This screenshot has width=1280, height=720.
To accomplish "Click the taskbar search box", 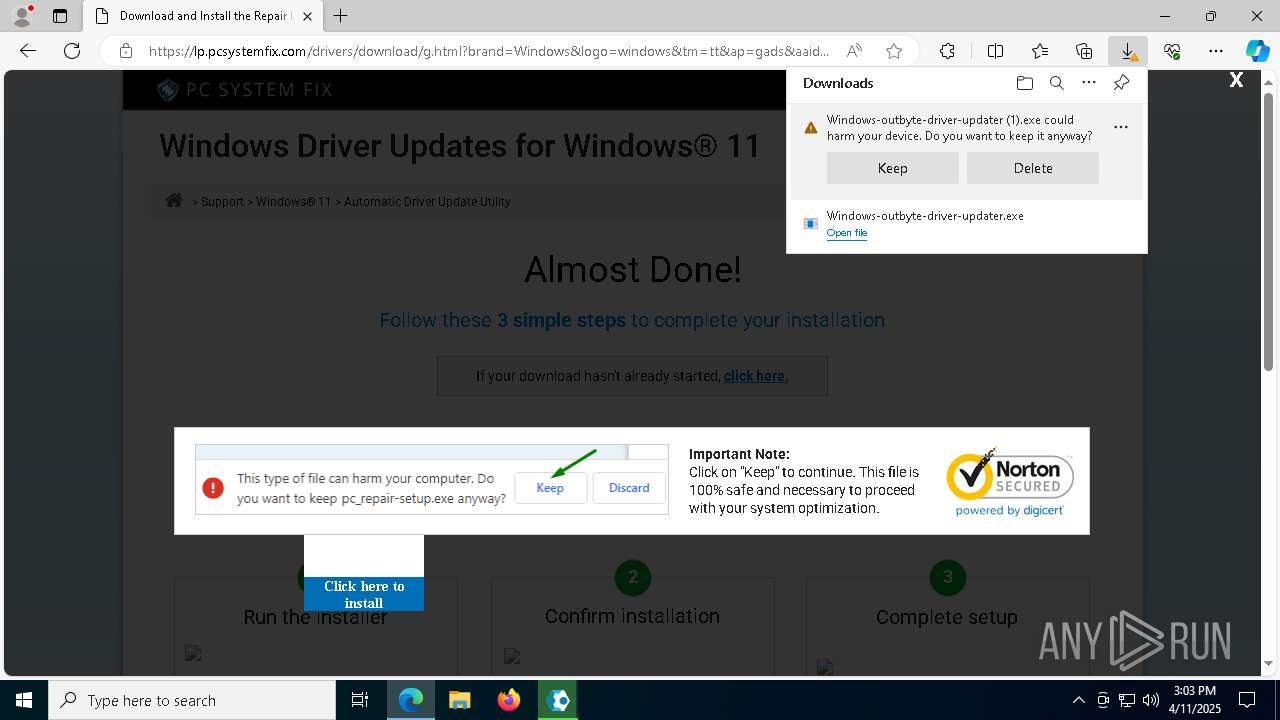I will 192,700.
